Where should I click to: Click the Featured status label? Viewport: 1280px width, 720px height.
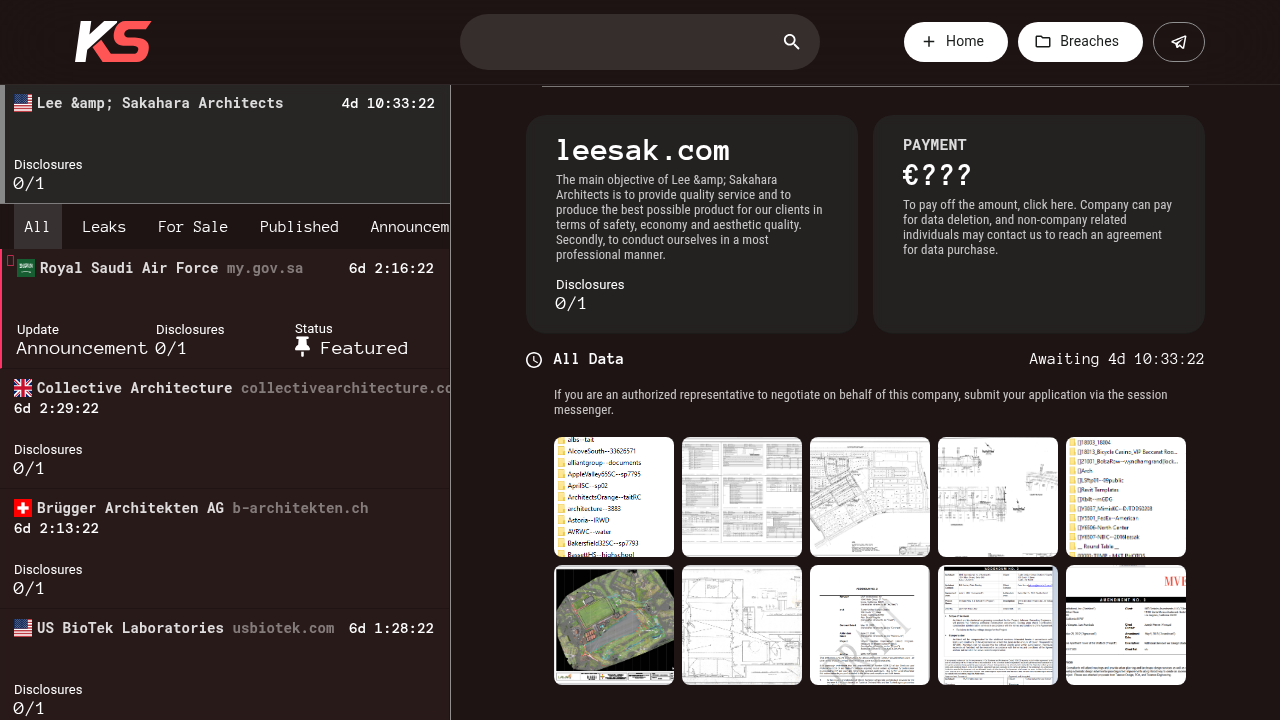364,348
